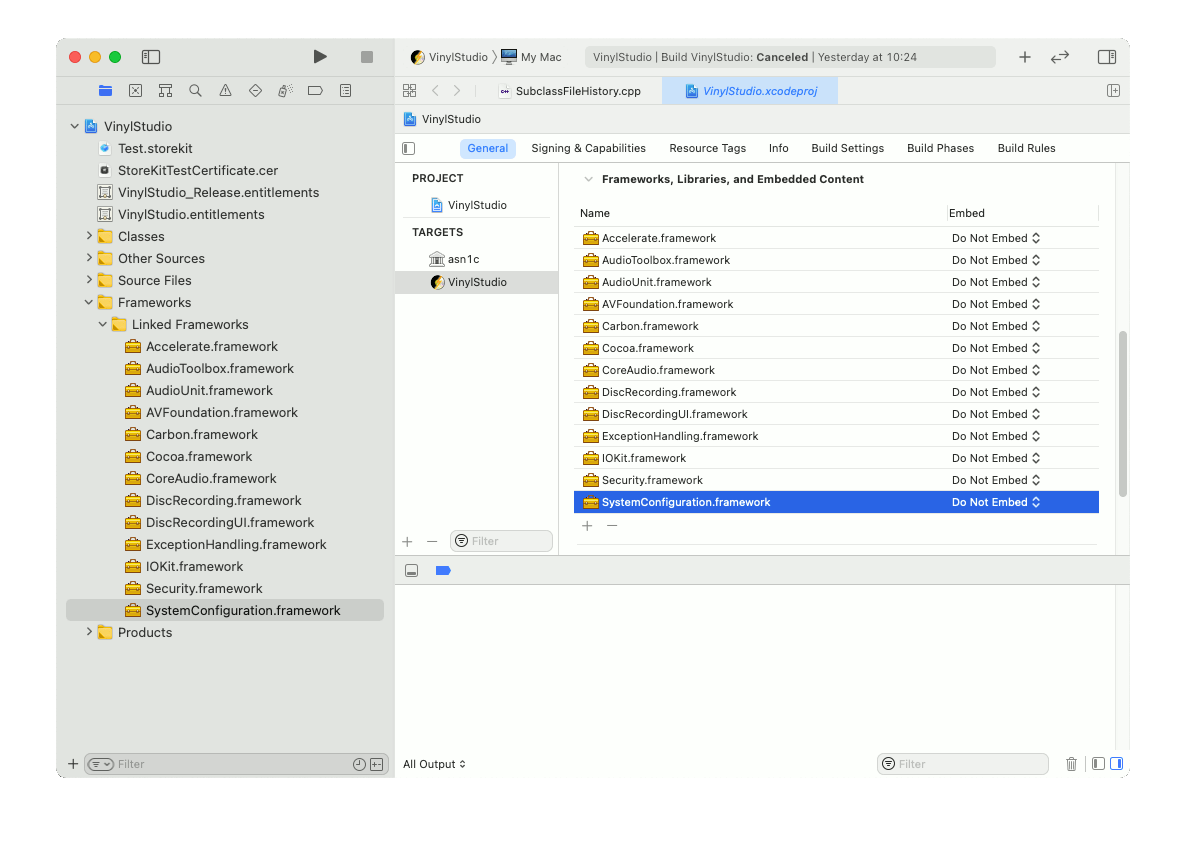This screenshot has height=852, width=1186.
Task: Open Build Settings tab
Action: click(847, 148)
